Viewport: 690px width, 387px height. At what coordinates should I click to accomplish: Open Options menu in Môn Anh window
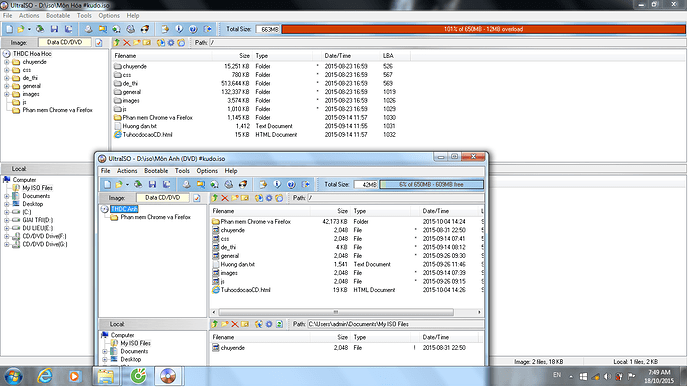[x=207, y=171]
